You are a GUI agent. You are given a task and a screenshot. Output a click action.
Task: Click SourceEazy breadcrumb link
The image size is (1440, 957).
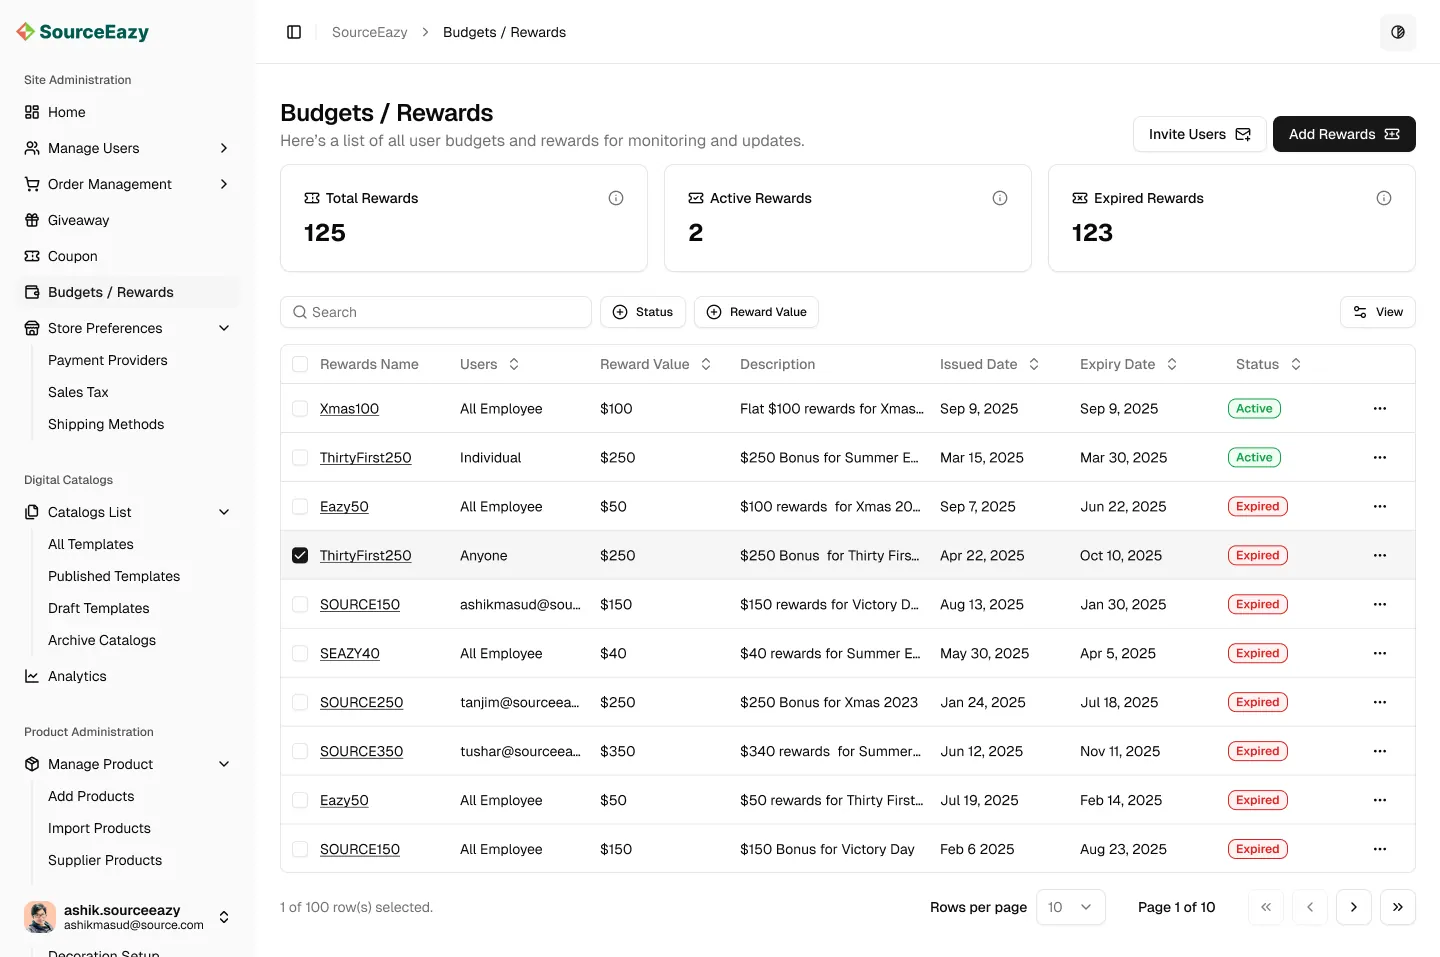[x=370, y=32]
